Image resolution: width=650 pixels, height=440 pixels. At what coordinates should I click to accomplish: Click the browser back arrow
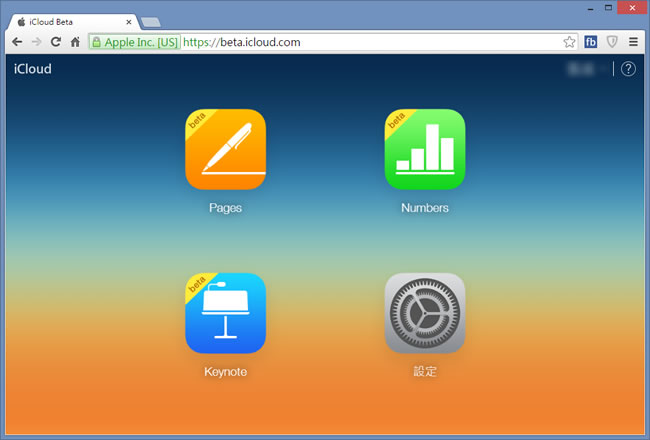[x=17, y=42]
